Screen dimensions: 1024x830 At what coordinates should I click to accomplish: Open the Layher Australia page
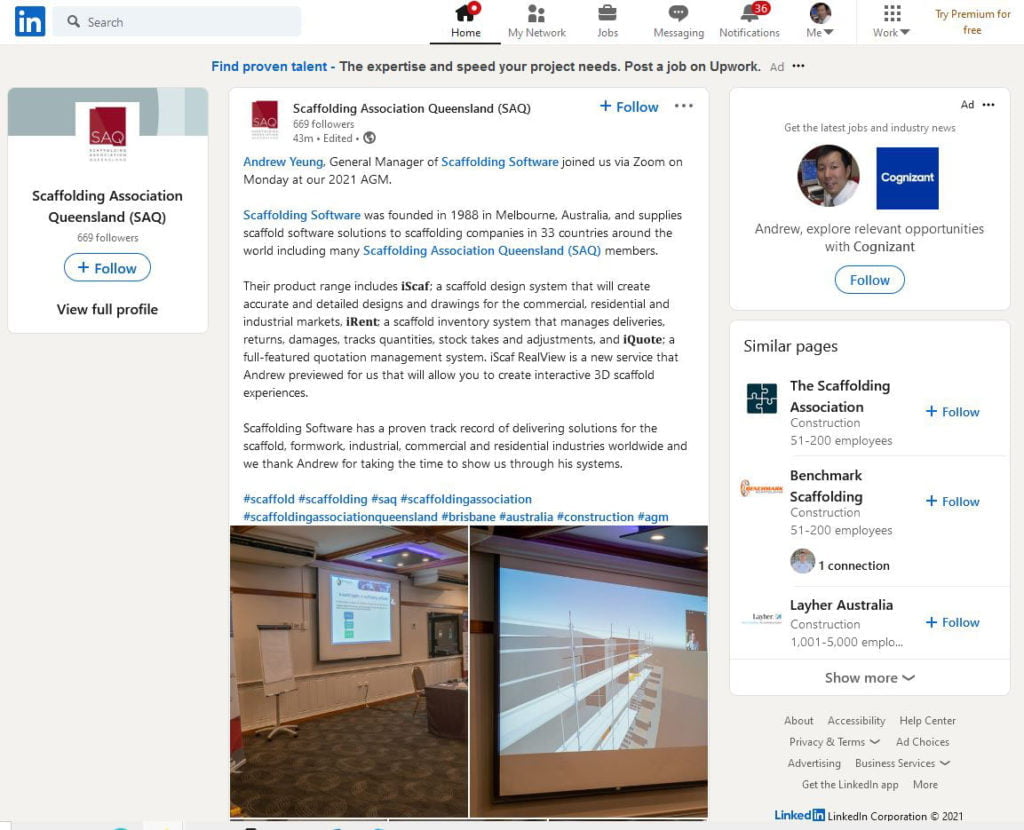coord(841,605)
